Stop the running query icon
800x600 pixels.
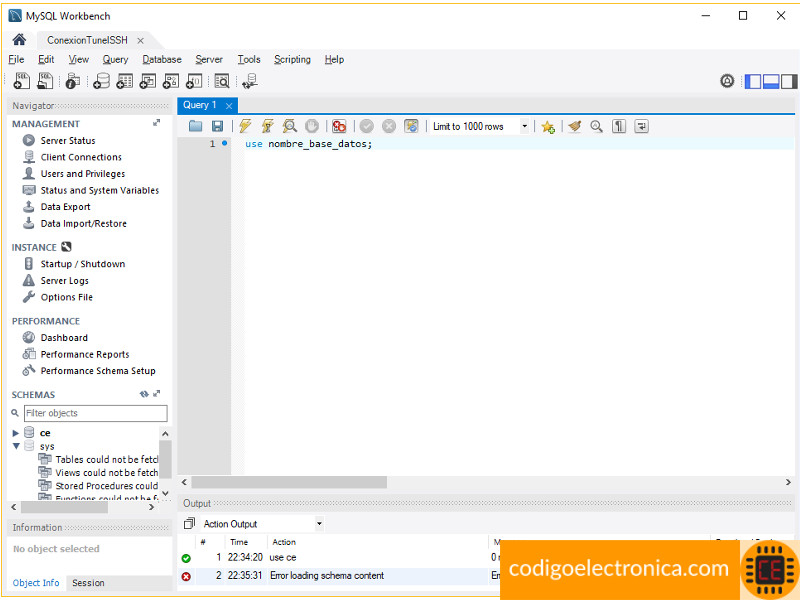(x=312, y=126)
